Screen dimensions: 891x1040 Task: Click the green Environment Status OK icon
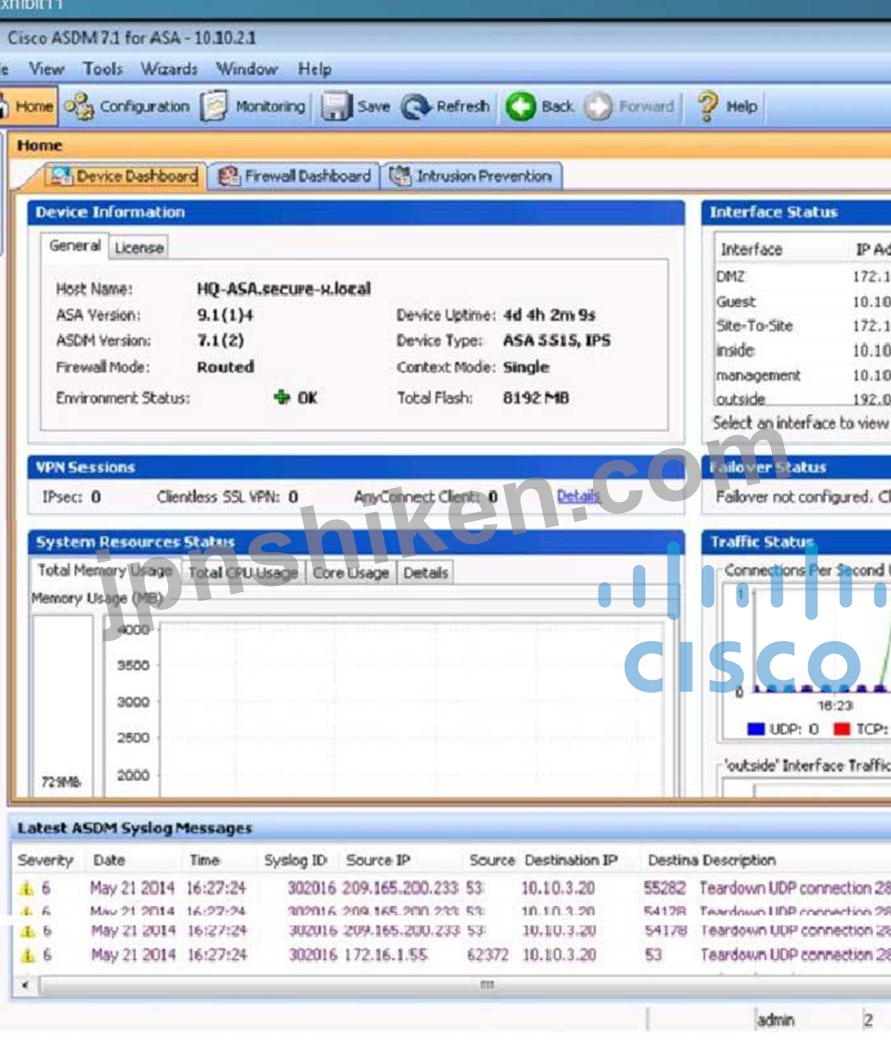click(282, 397)
